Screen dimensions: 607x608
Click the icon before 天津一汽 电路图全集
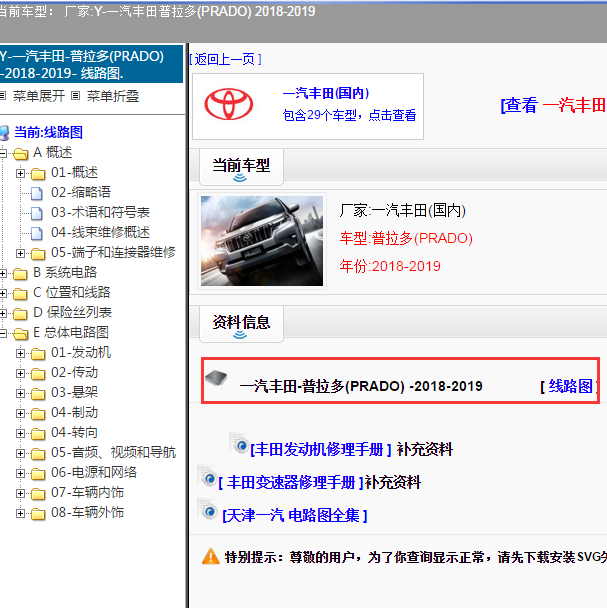(x=207, y=510)
